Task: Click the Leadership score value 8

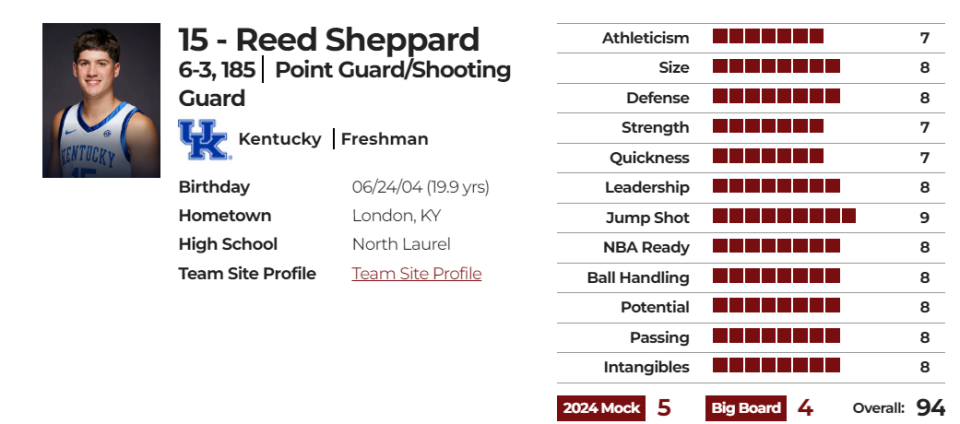Action: click(924, 187)
